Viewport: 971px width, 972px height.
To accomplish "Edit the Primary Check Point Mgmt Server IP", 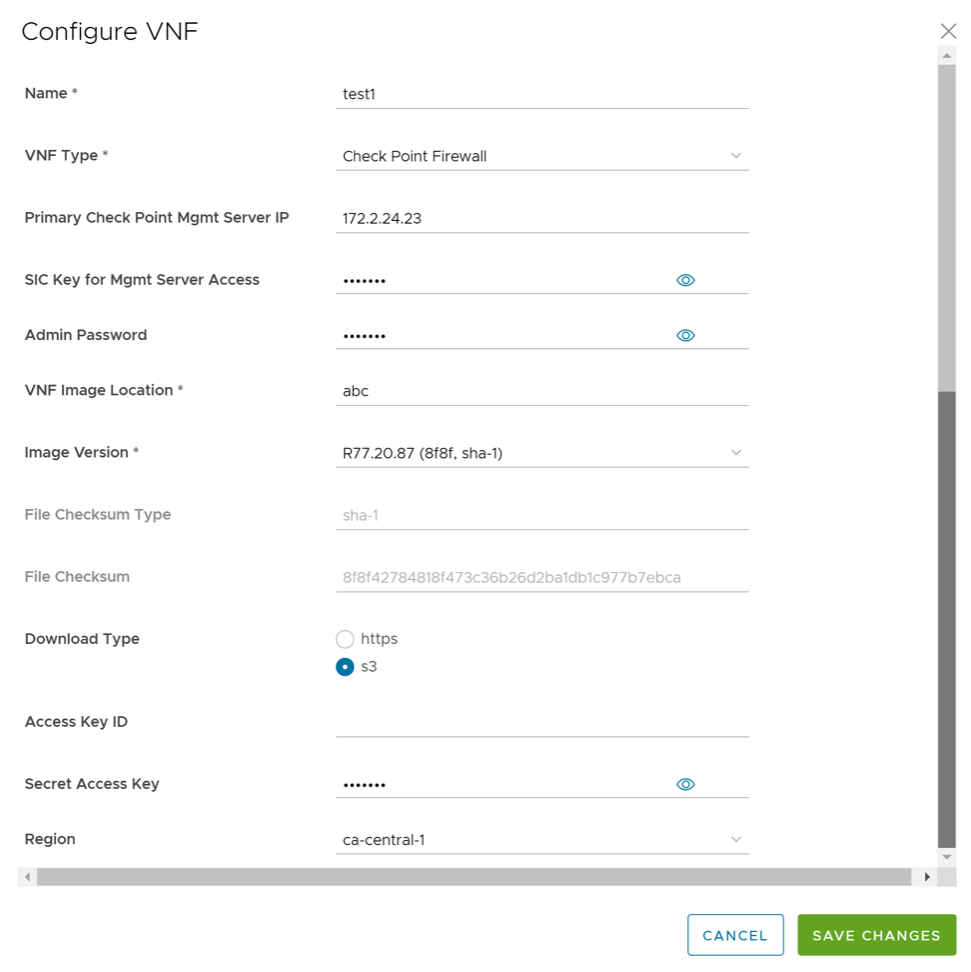I will click(x=541, y=218).
